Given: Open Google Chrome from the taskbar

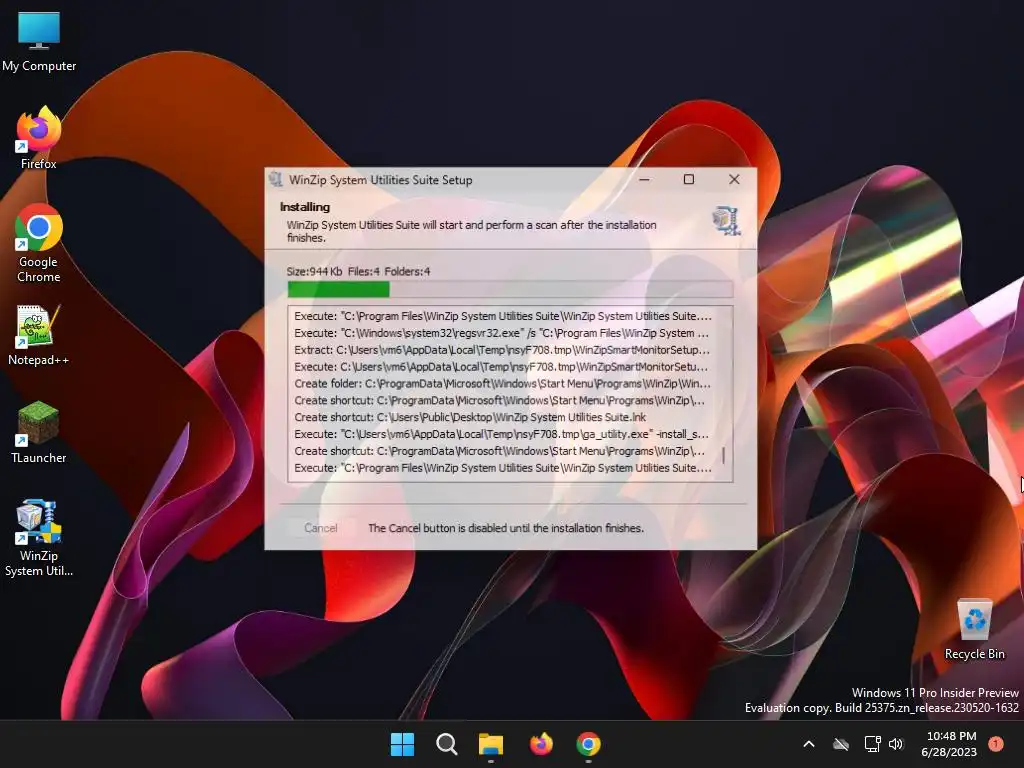Looking at the screenshot, I should (588, 744).
